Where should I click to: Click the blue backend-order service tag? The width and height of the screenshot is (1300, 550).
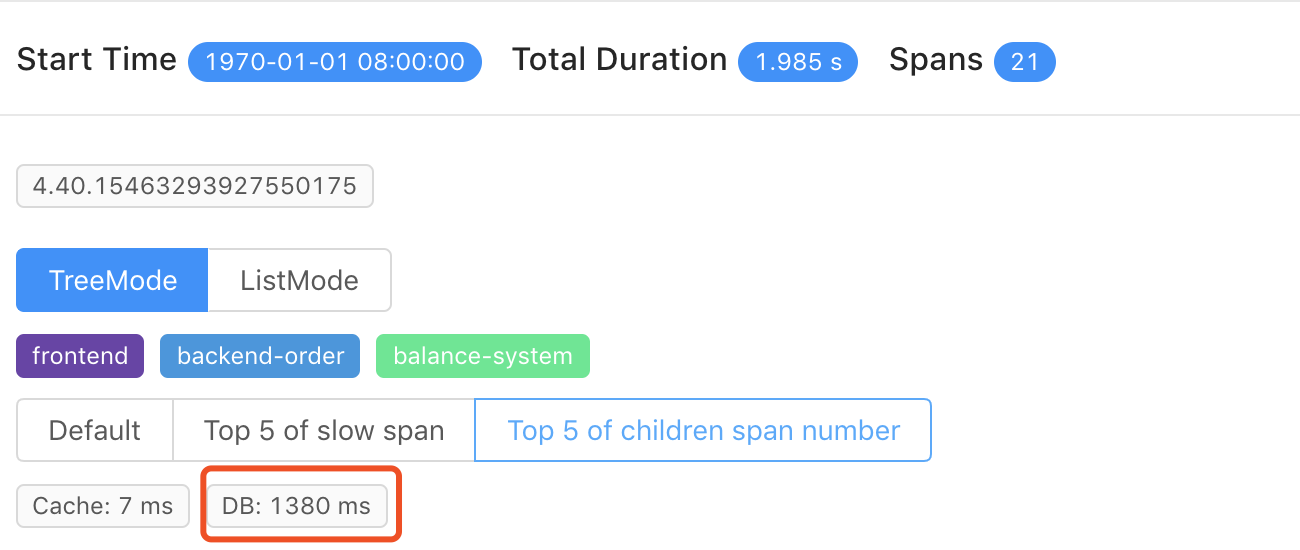pyautogui.click(x=260, y=356)
